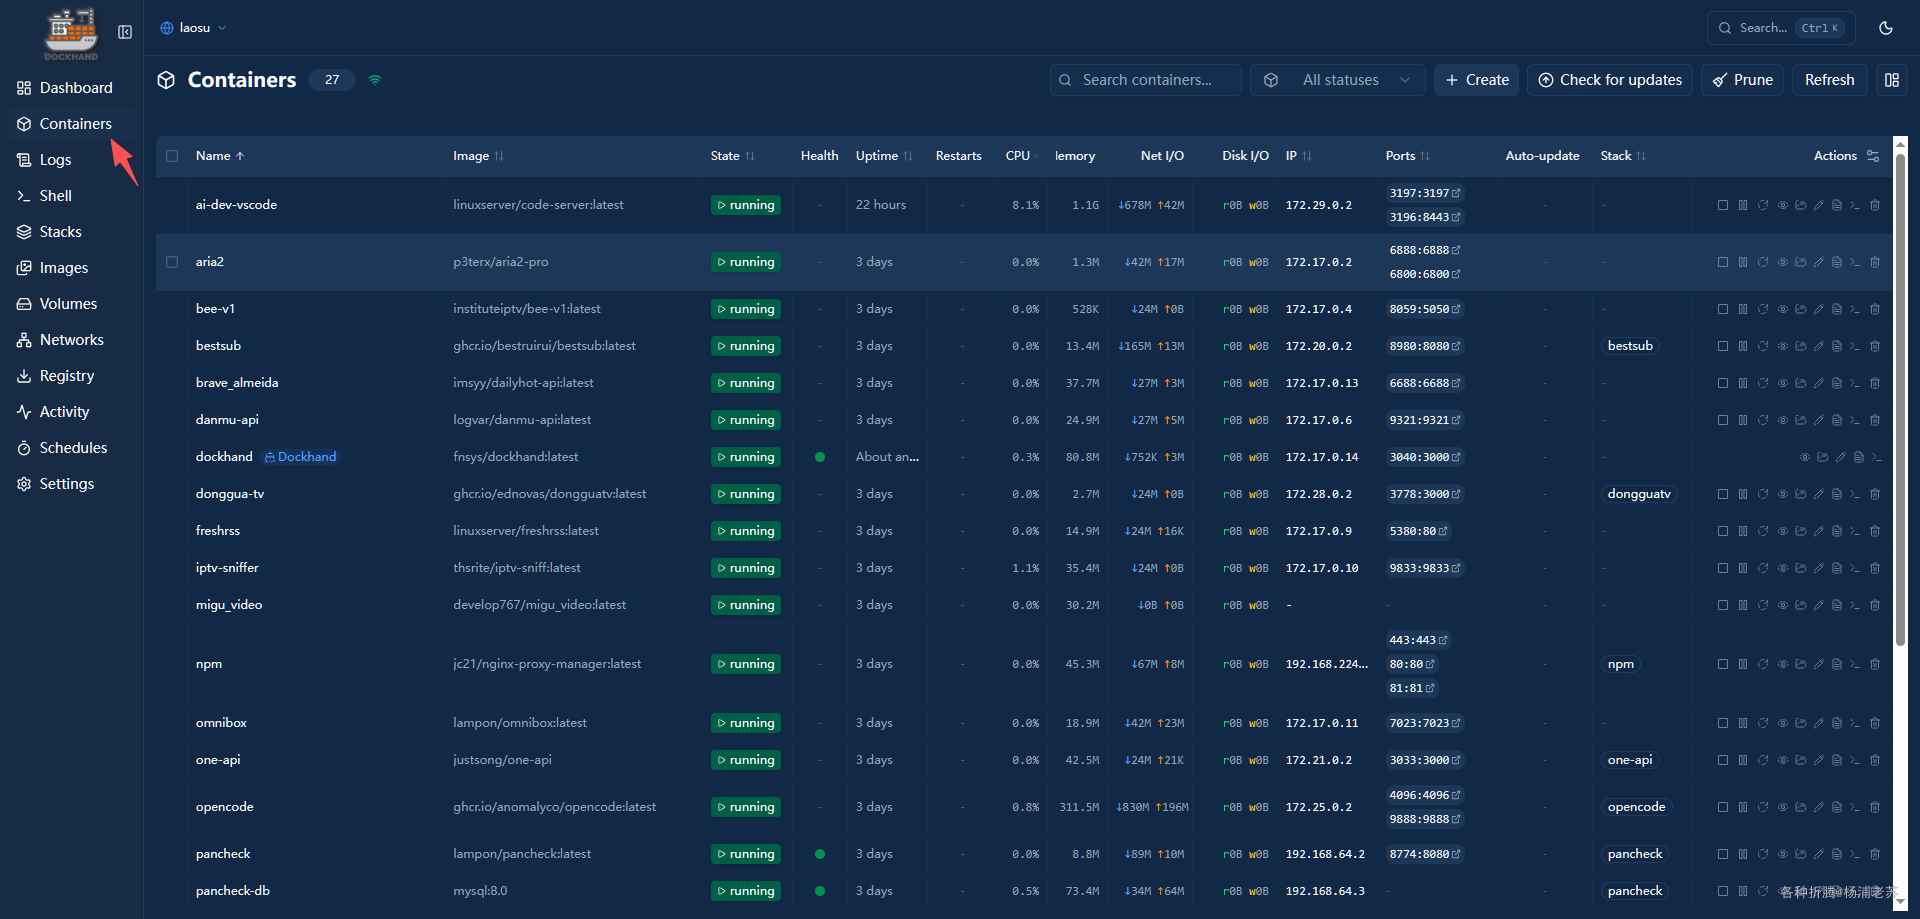This screenshot has height=919, width=1920.
Task: Go to Logs in sidebar
Action: point(72,160)
